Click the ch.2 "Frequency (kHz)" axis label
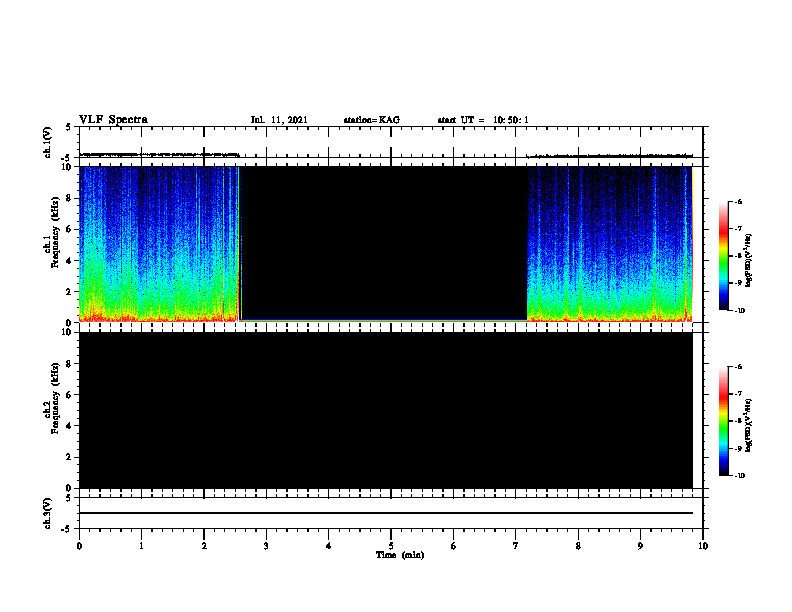The height and width of the screenshot is (612, 792). [55, 398]
